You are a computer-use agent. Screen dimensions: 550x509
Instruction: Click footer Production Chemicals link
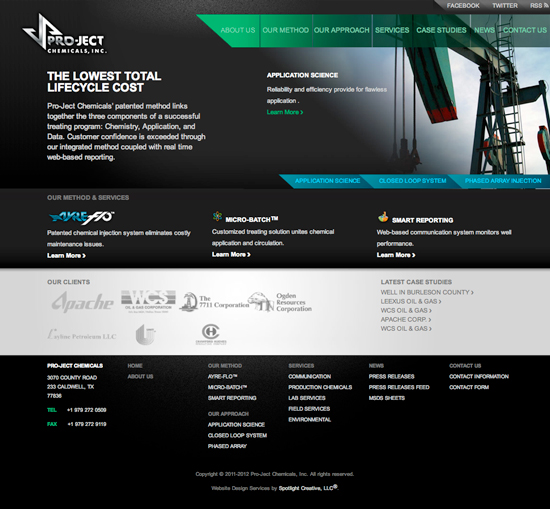[320, 387]
